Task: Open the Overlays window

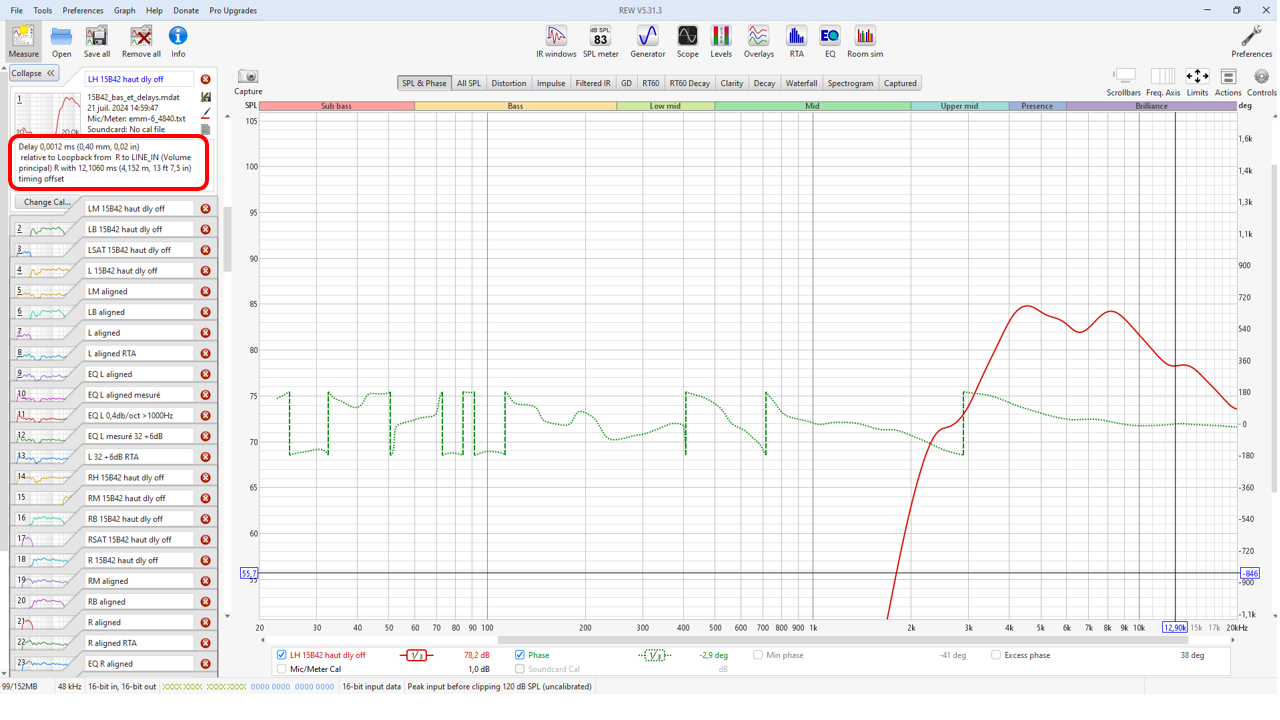Action: coord(758,40)
